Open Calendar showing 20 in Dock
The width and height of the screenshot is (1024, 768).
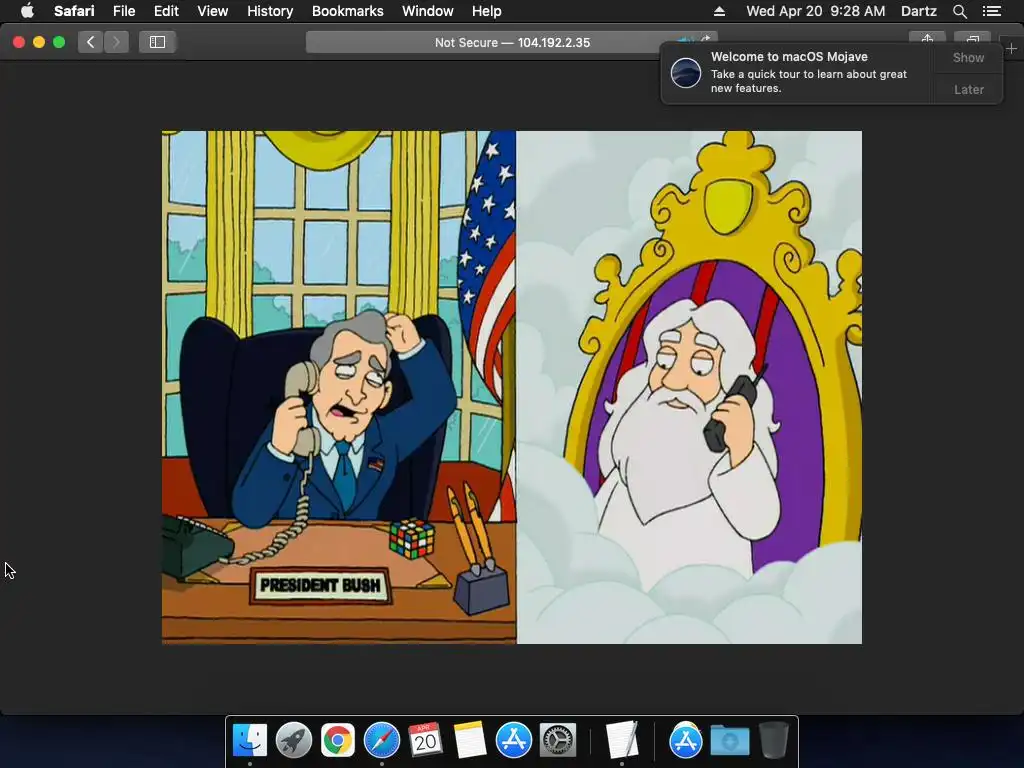[425, 740]
